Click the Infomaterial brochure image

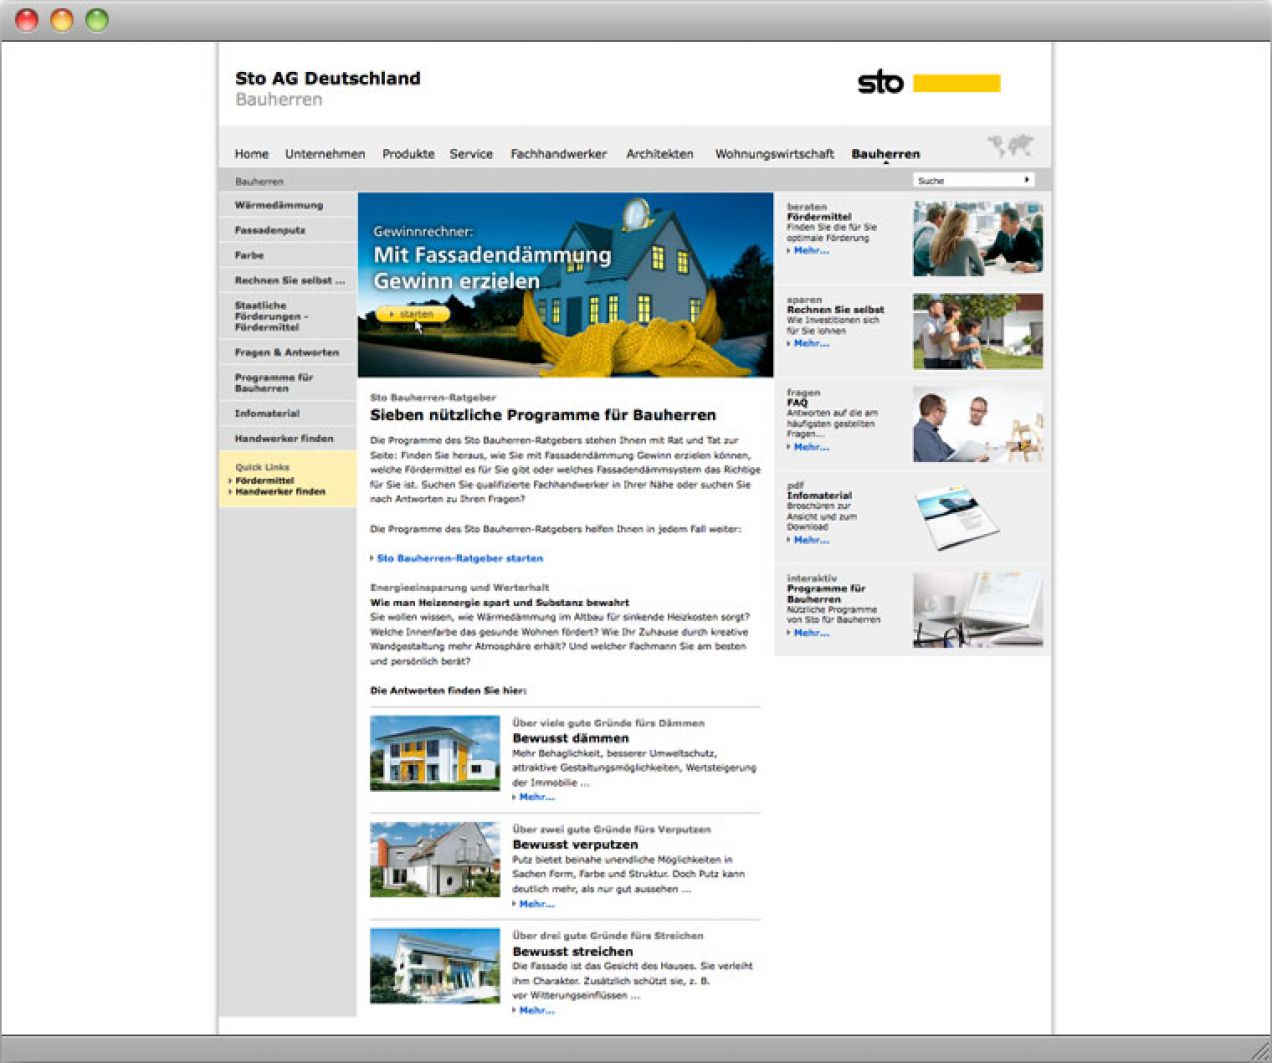click(x=957, y=517)
